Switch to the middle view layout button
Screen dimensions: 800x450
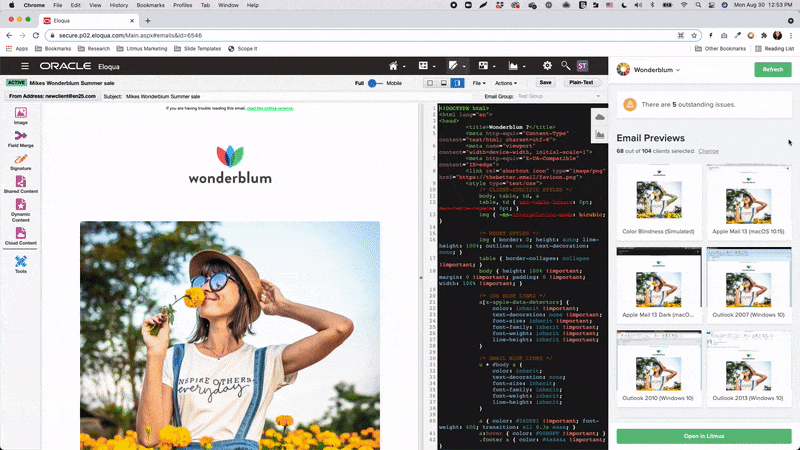click(x=443, y=83)
